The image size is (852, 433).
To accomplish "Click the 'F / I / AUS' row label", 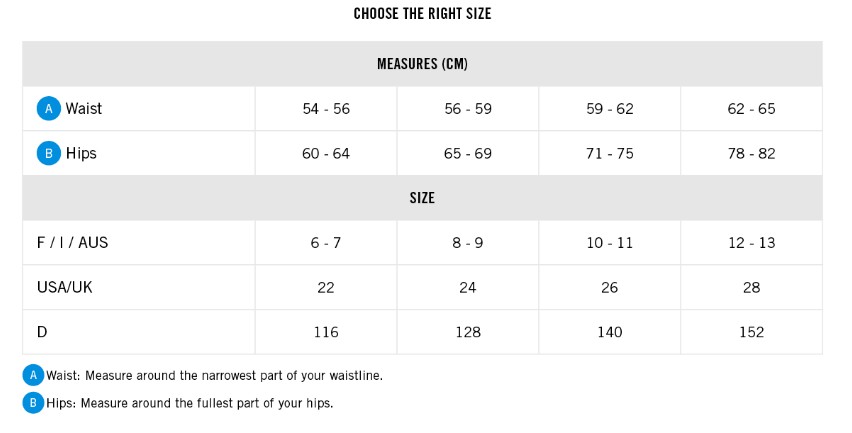I will 72,243.
